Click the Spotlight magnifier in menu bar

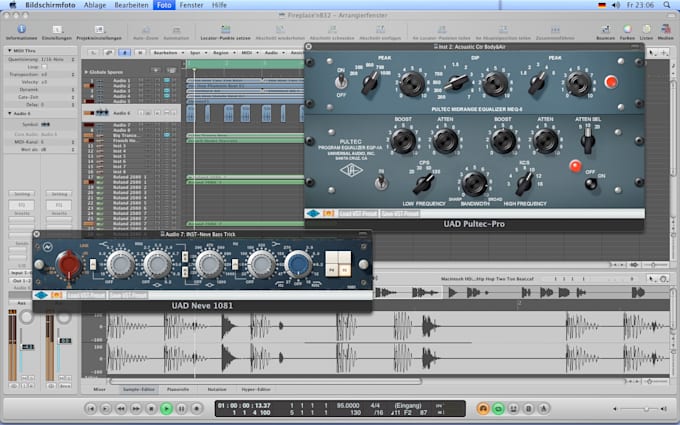(x=667, y=5)
